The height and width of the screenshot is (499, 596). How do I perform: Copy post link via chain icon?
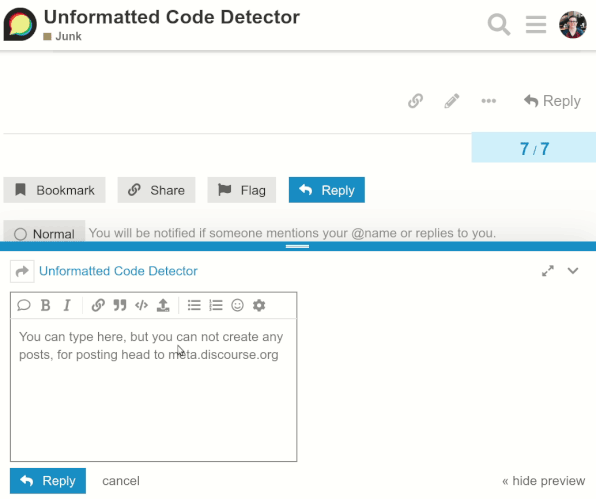coord(415,101)
